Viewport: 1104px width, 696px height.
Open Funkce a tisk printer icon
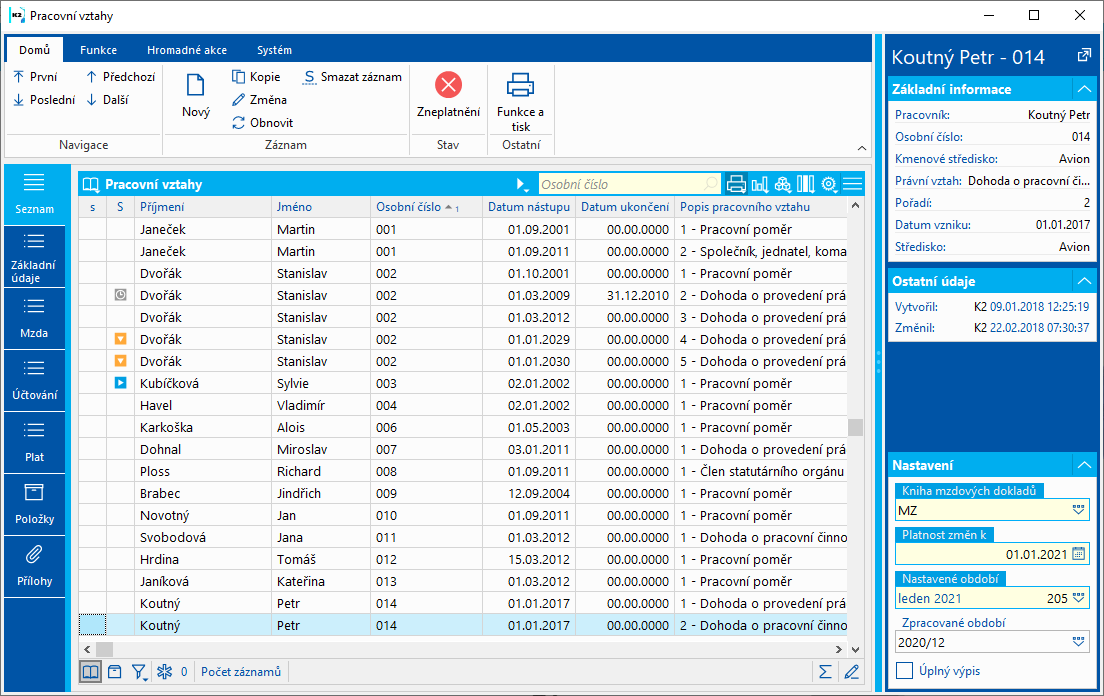pos(520,86)
